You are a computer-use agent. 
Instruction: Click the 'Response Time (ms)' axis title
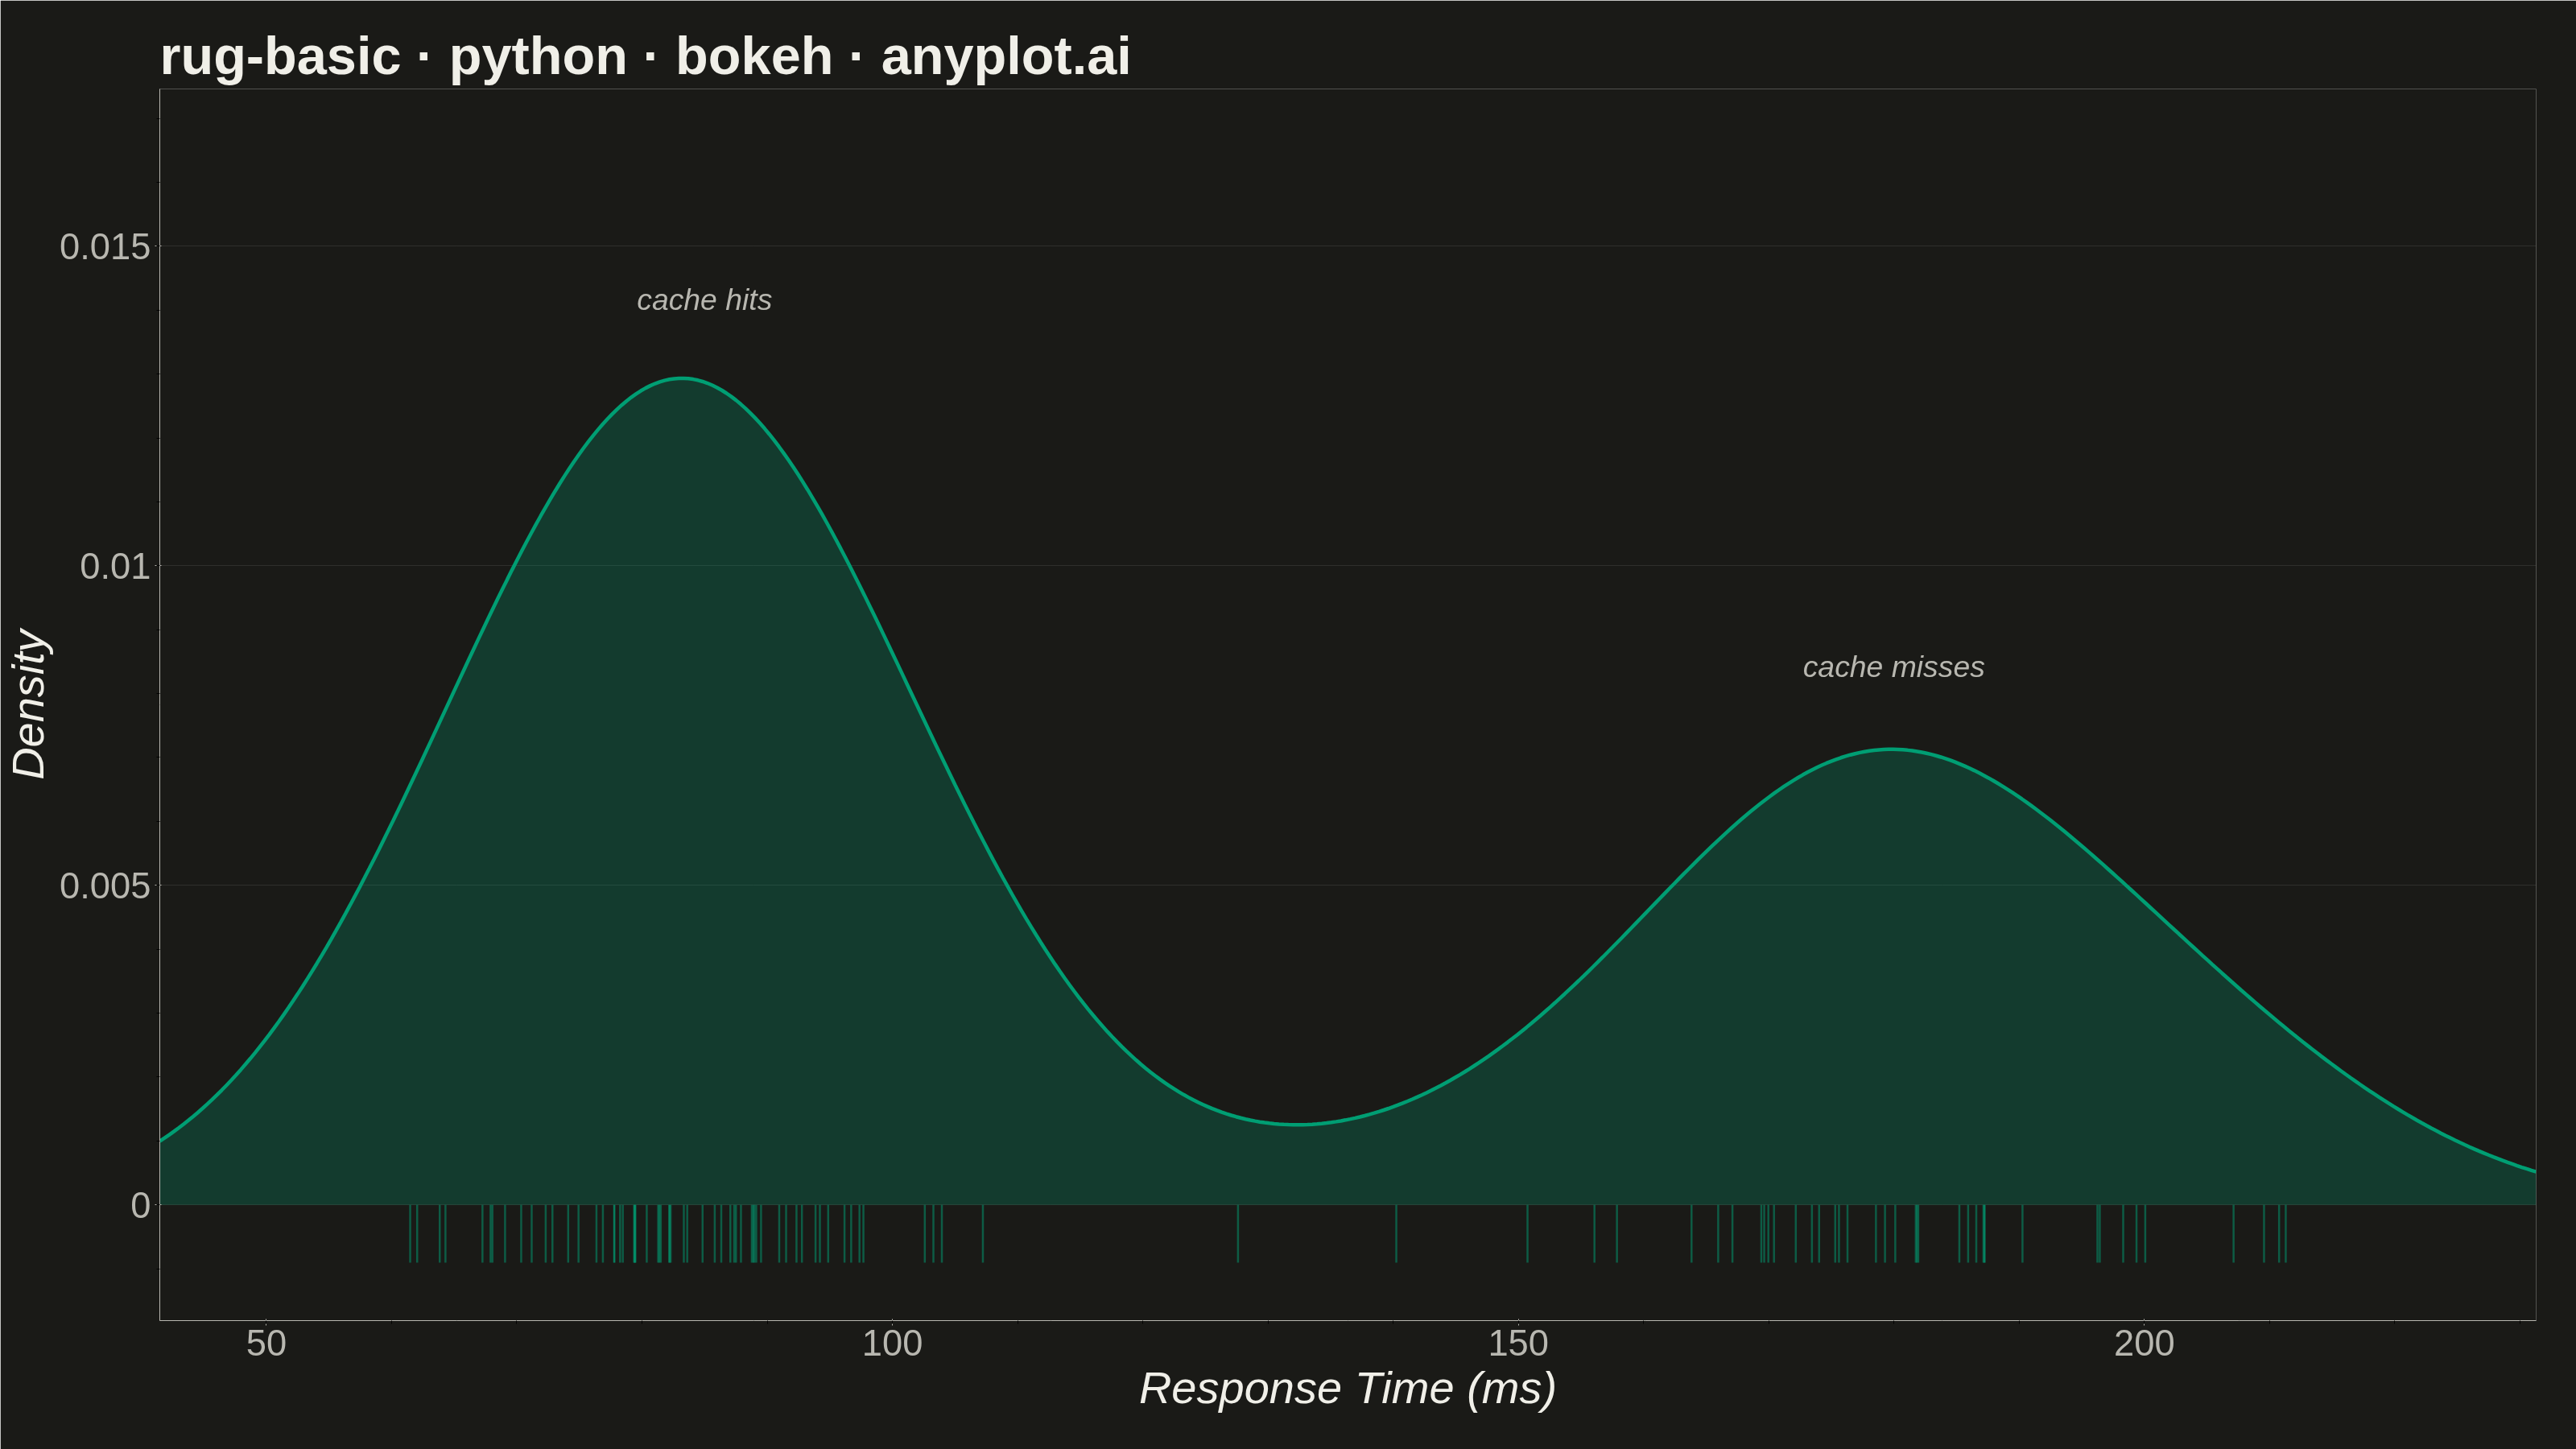tap(1347, 1389)
